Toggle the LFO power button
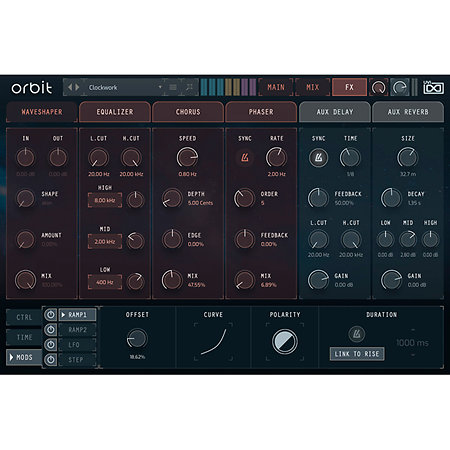The height and width of the screenshot is (450, 450). 50,345
